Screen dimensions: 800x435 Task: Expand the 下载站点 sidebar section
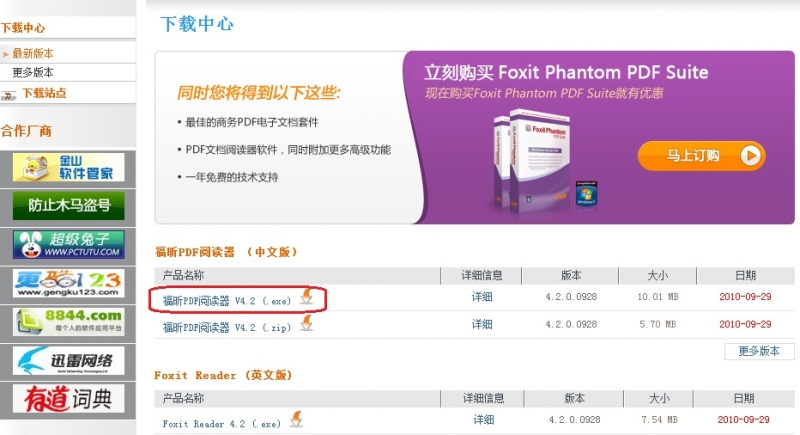[x=44, y=93]
